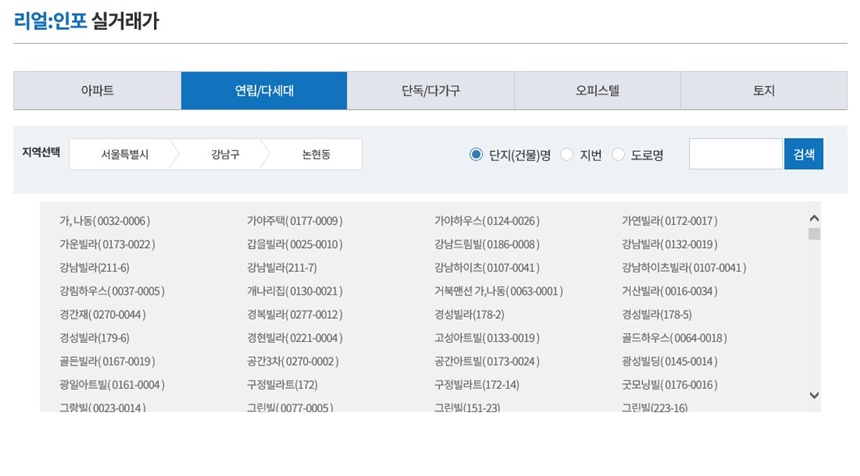
Task: Click the 검색 search button
Action: [804, 154]
